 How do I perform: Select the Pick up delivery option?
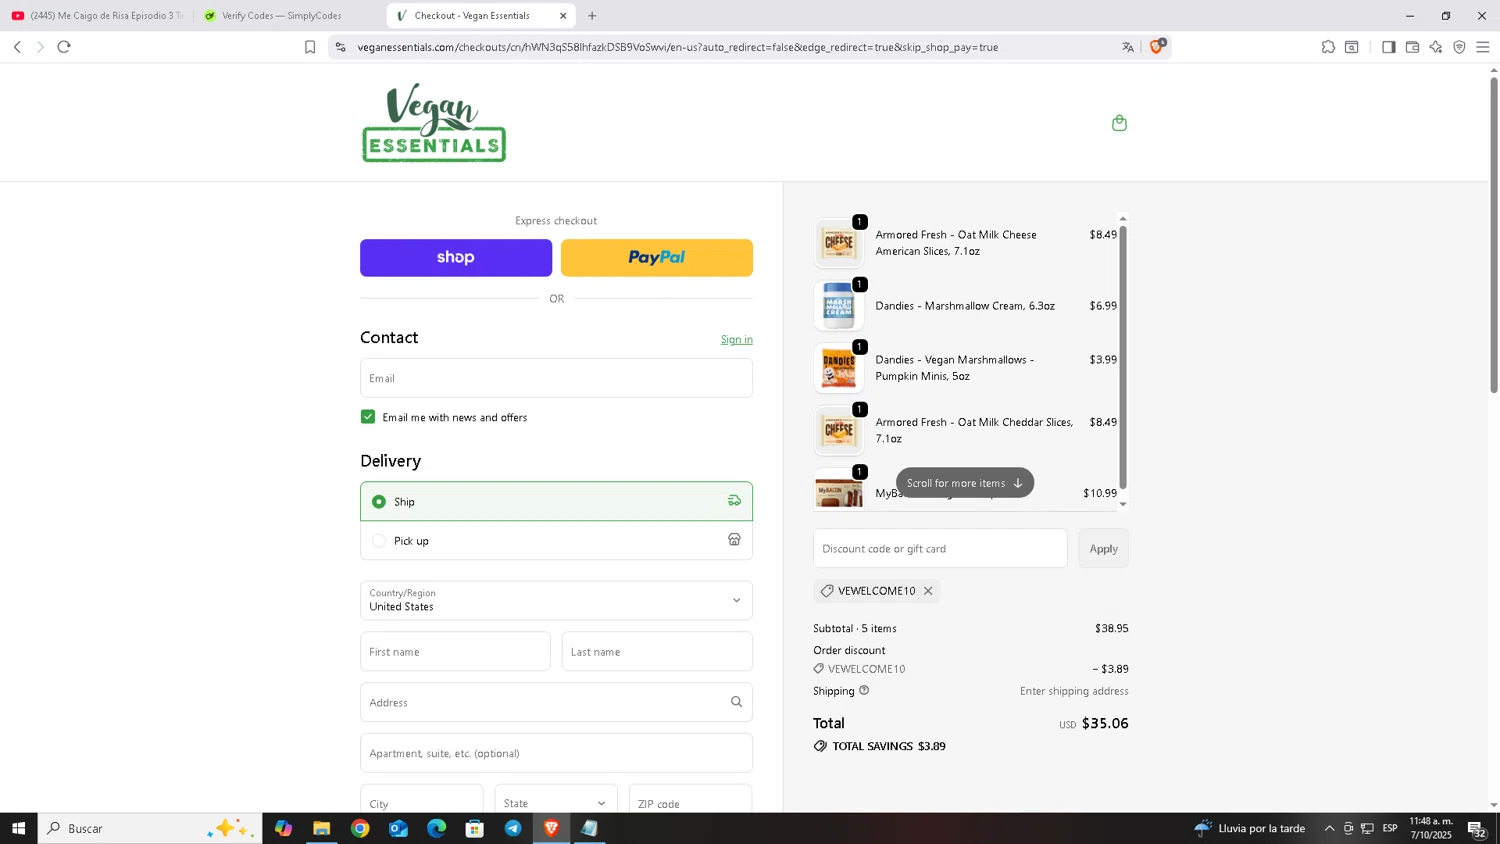click(x=556, y=540)
